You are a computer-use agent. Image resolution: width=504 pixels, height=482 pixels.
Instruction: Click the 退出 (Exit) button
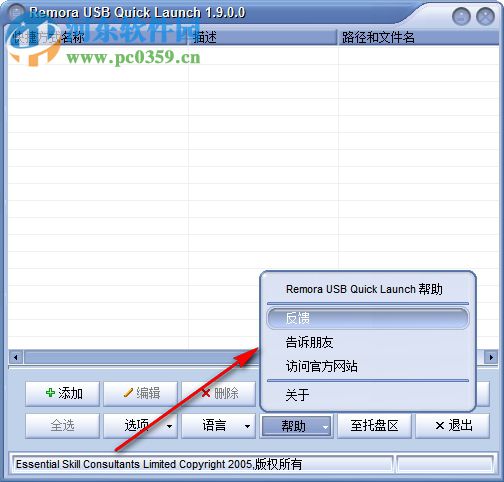point(453,426)
